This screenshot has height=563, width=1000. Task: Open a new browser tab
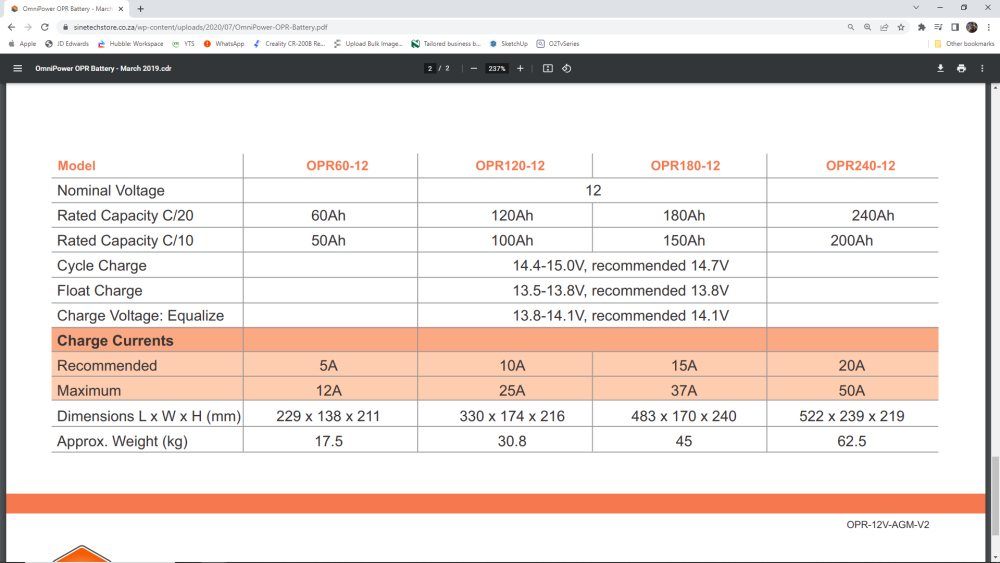[140, 9]
